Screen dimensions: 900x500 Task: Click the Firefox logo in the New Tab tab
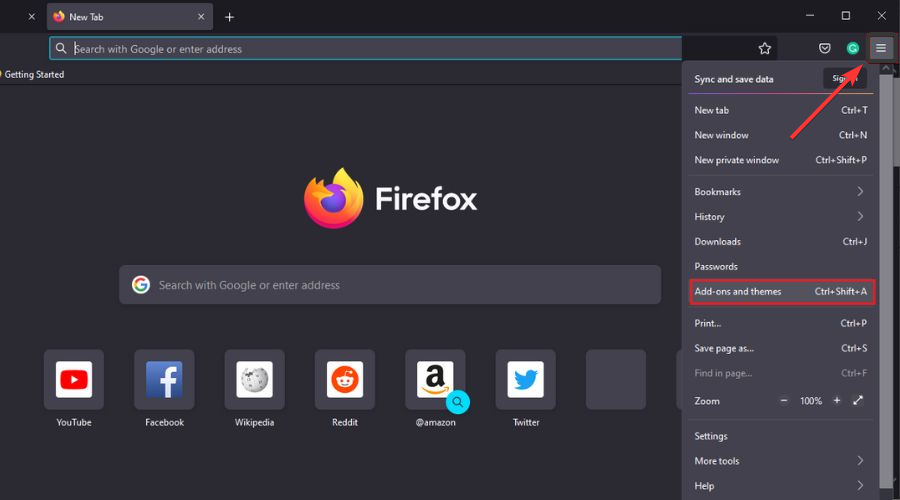click(x=59, y=17)
